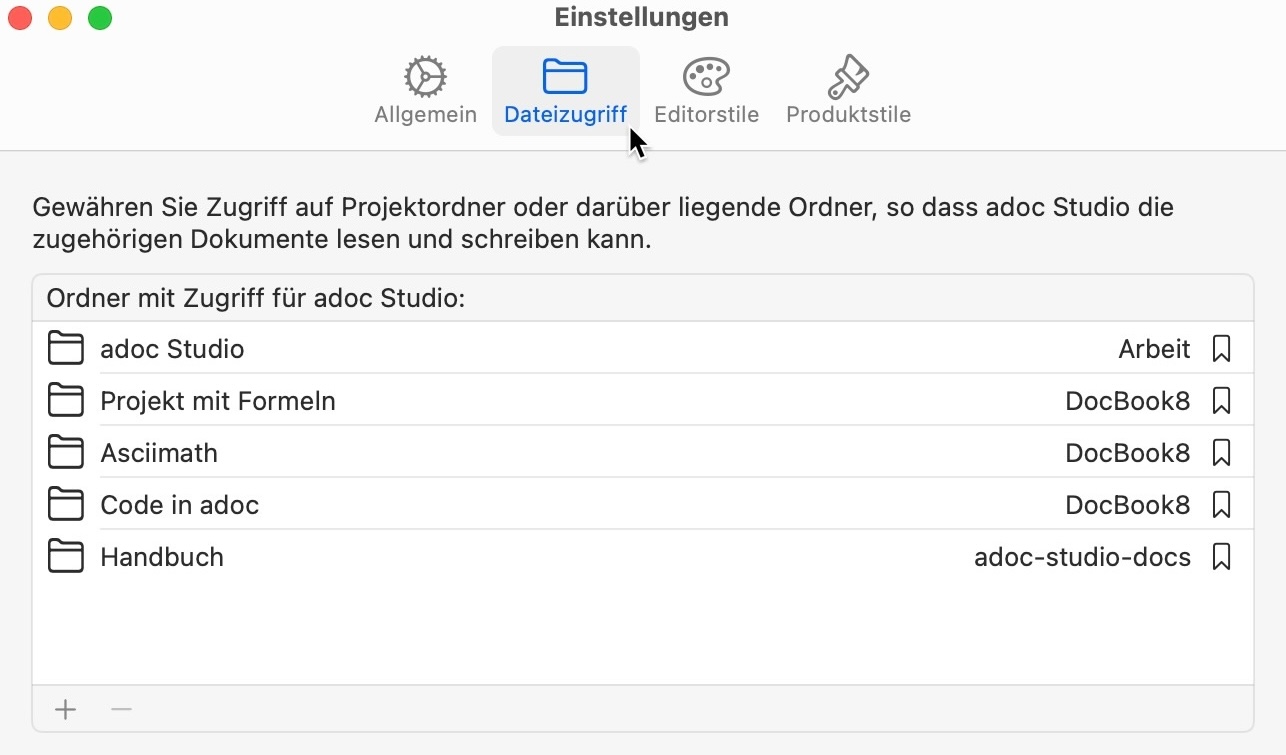Click DocBook8 label in Code in adoc row
Image resolution: width=1286 pixels, height=755 pixels.
pyautogui.click(x=1128, y=505)
